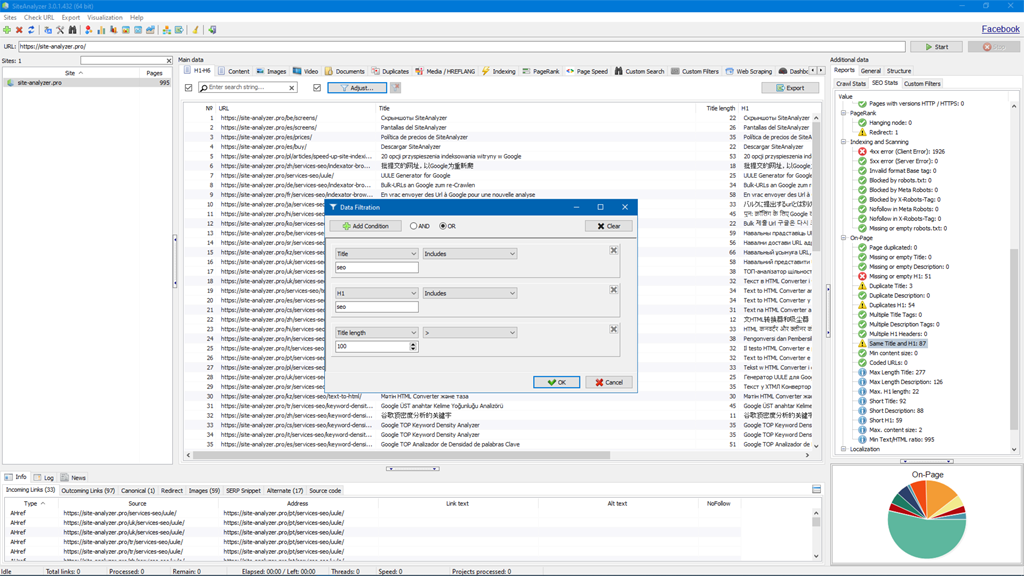Click the URL address input field
This screenshot has height=576, width=1024.
[461, 46]
